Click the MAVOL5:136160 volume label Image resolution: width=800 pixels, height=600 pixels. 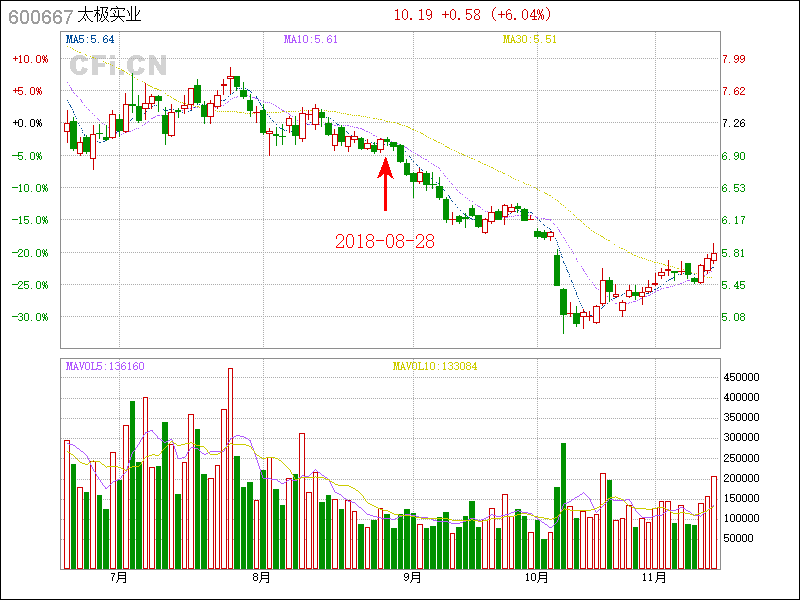click(105, 366)
